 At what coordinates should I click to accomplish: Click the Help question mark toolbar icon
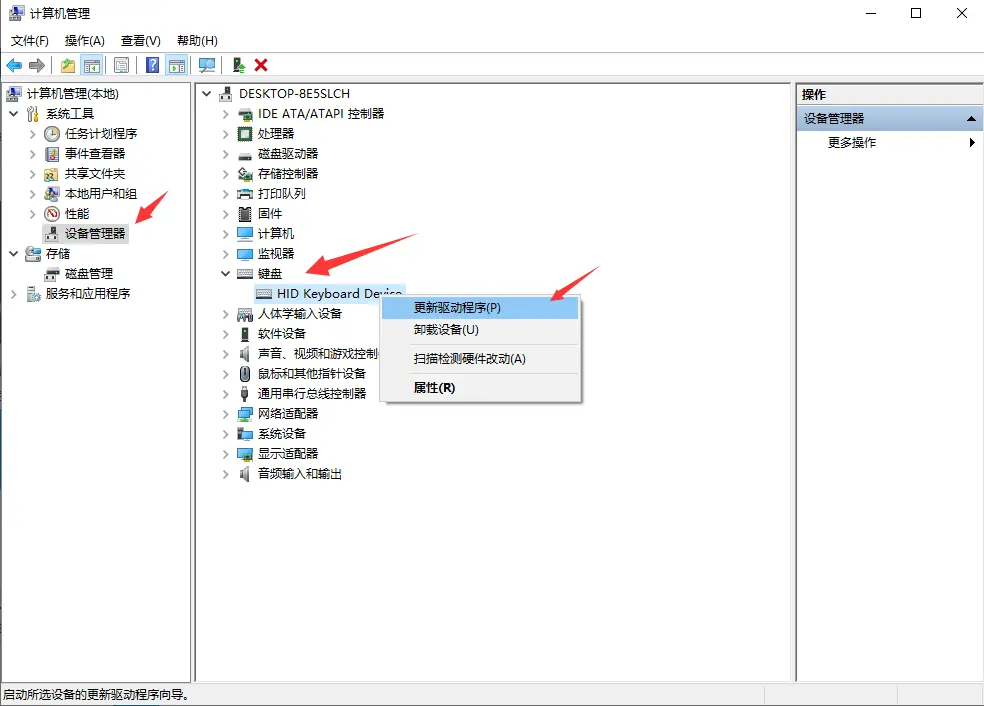[152, 65]
